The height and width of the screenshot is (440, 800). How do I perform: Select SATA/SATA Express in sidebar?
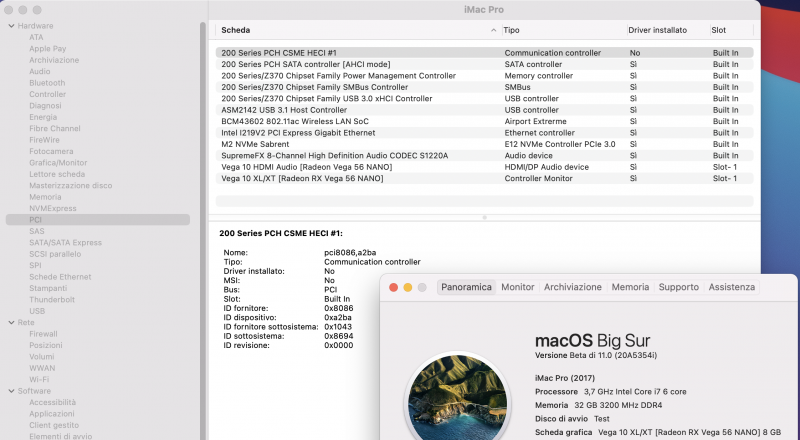click(65, 242)
